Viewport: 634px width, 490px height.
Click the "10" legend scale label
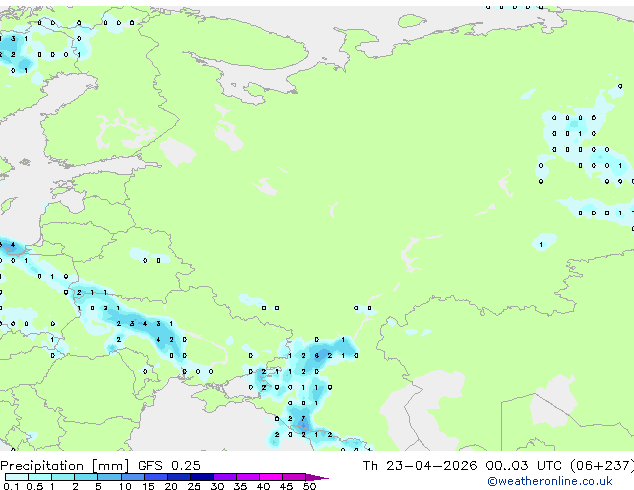coord(125,486)
